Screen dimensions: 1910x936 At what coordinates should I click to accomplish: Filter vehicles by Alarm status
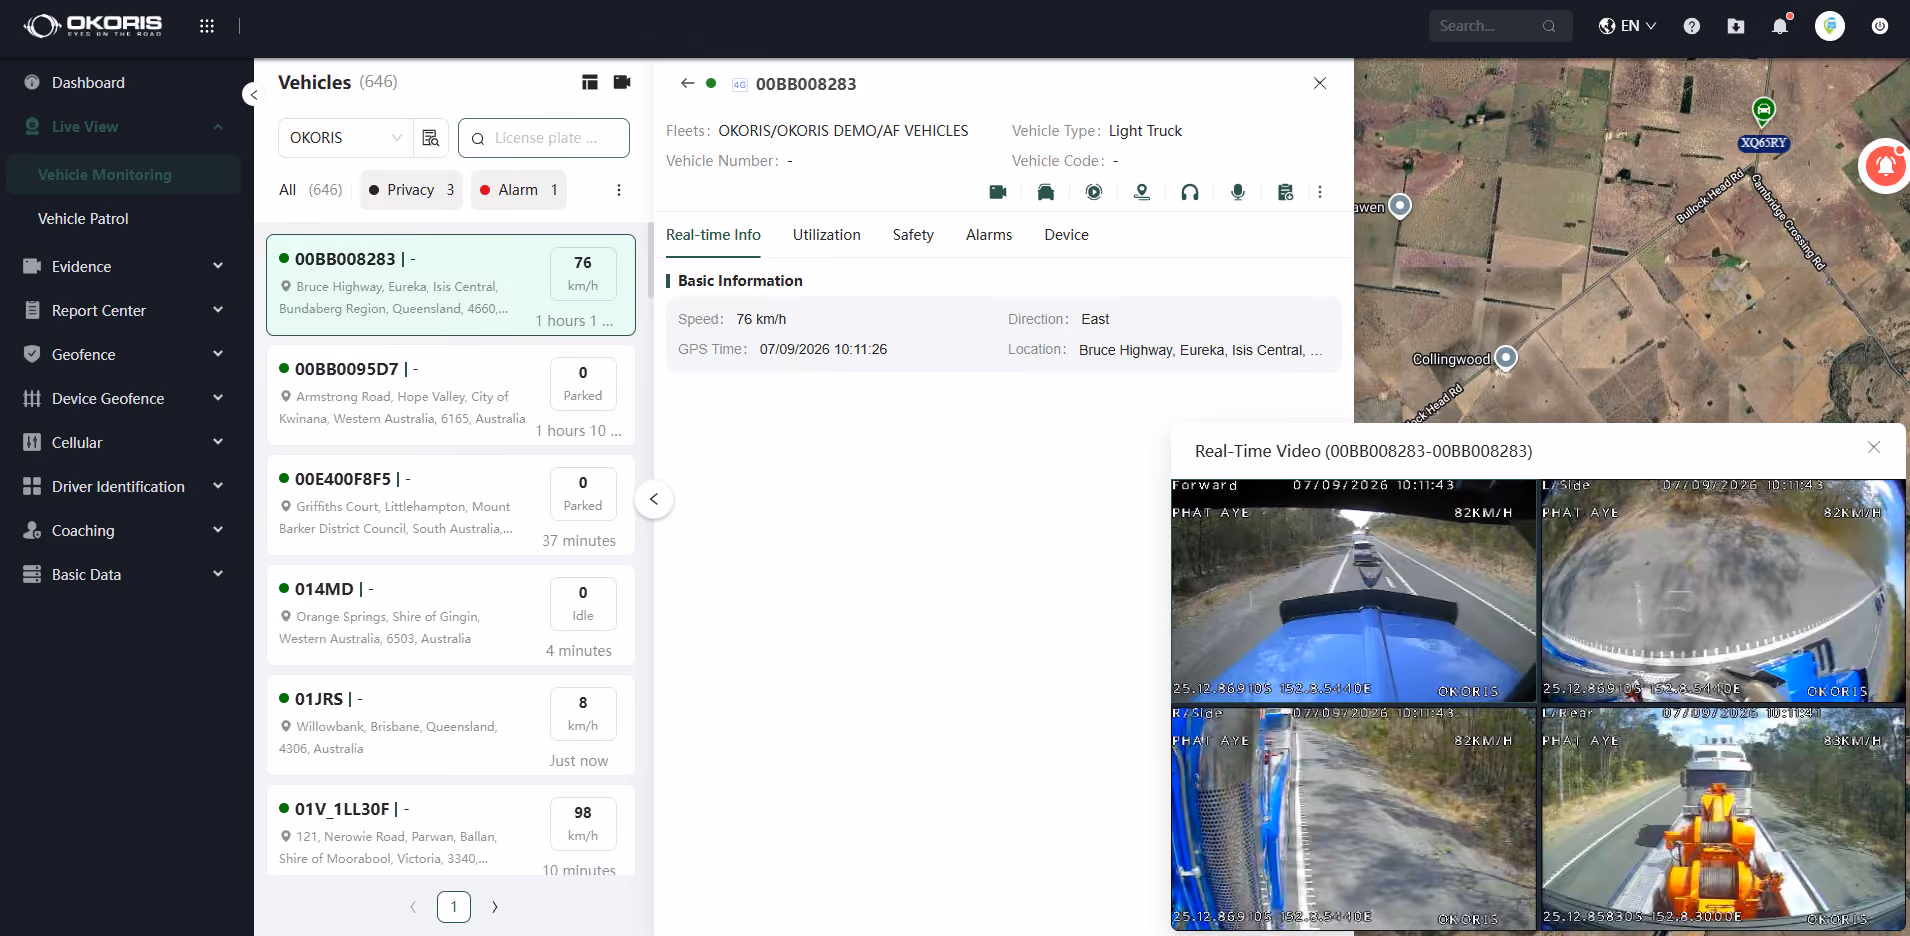click(518, 190)
